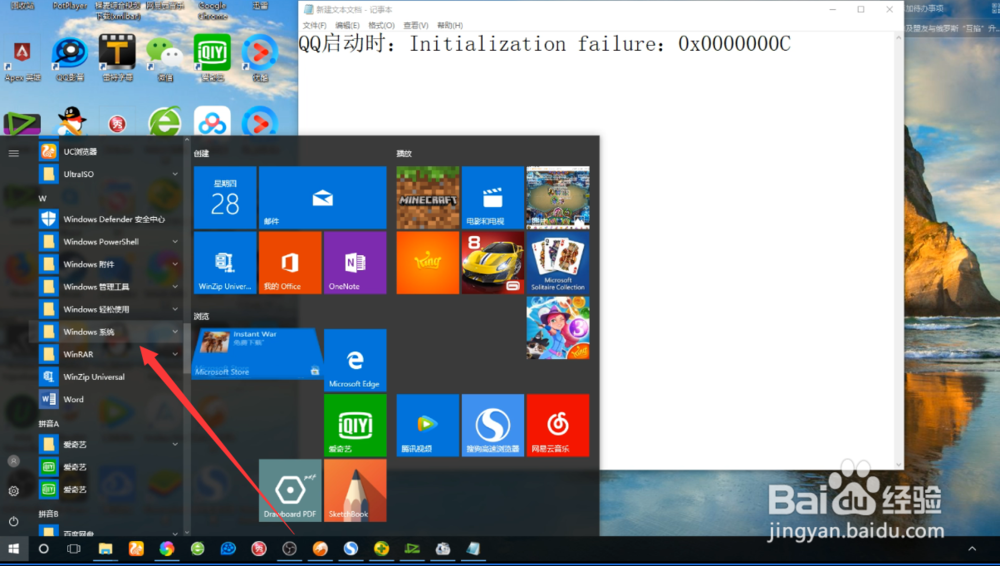Open the Apex desktop shortcut
Screen dimensions: 1000x566
tap(22, 59)
